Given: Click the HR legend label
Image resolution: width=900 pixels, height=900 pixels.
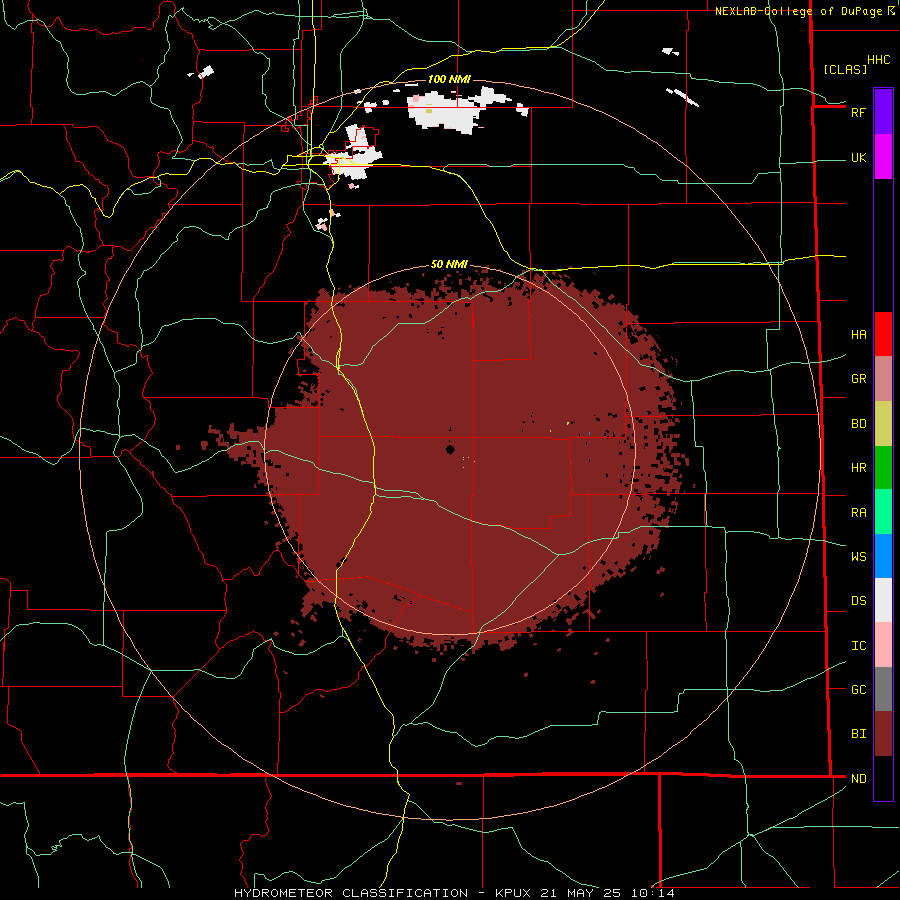Looking at the screenshot, I should pos(858,468).
